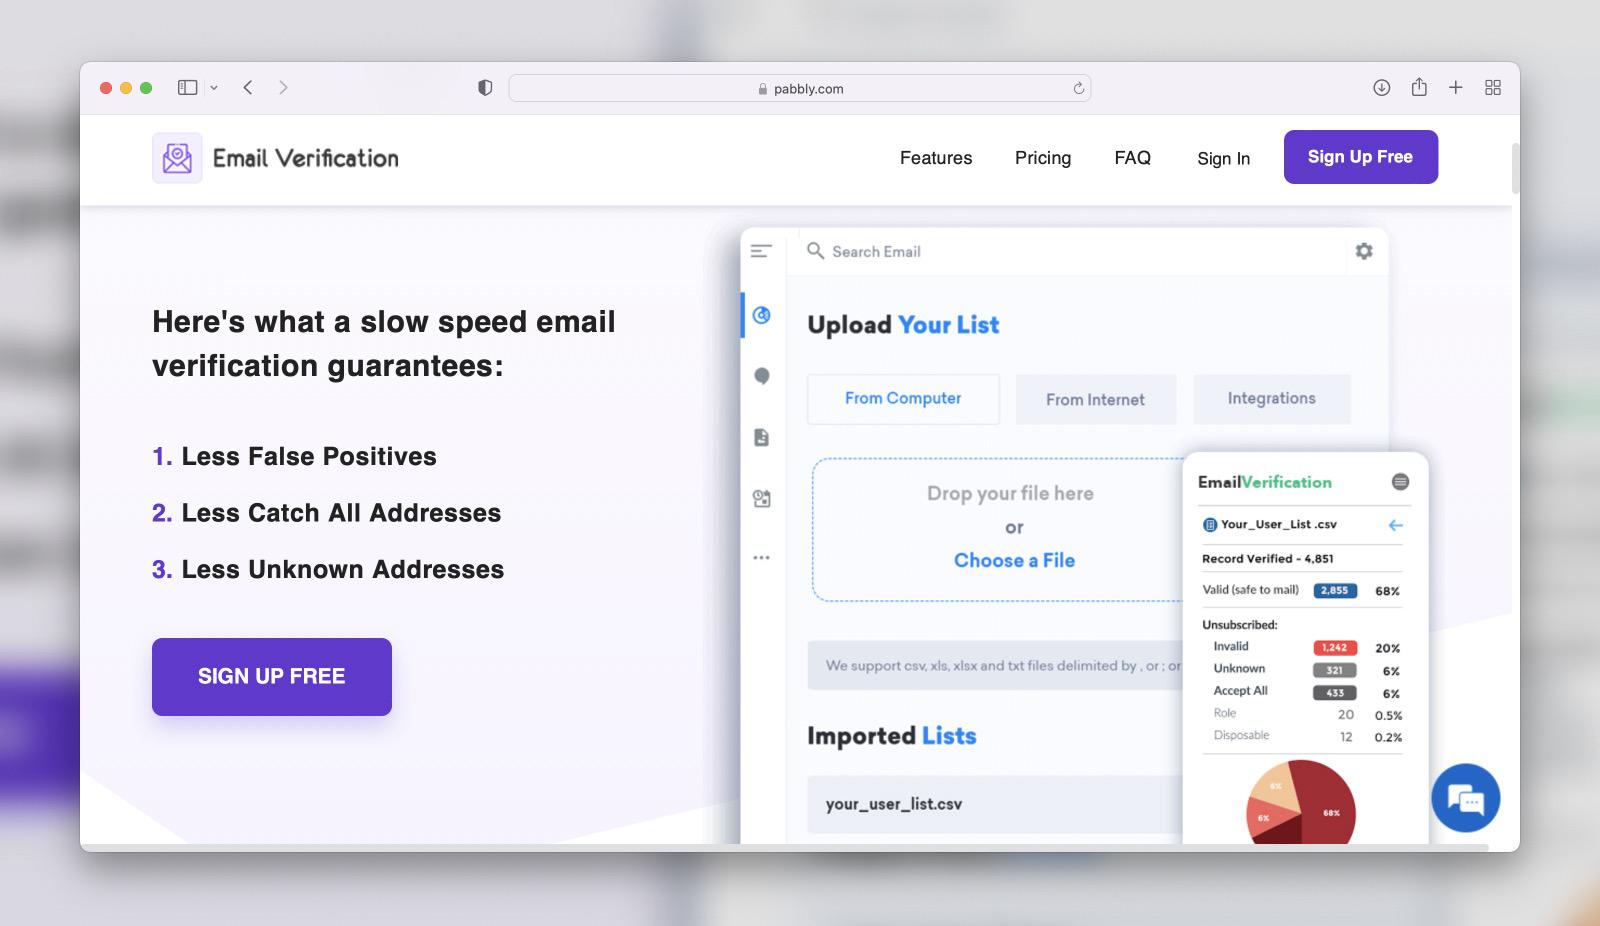Image resolution: width=1600 pixels, height=926 pixels.
Task: Click the your_user_list.csv imported list row
Action: [995, 805]
